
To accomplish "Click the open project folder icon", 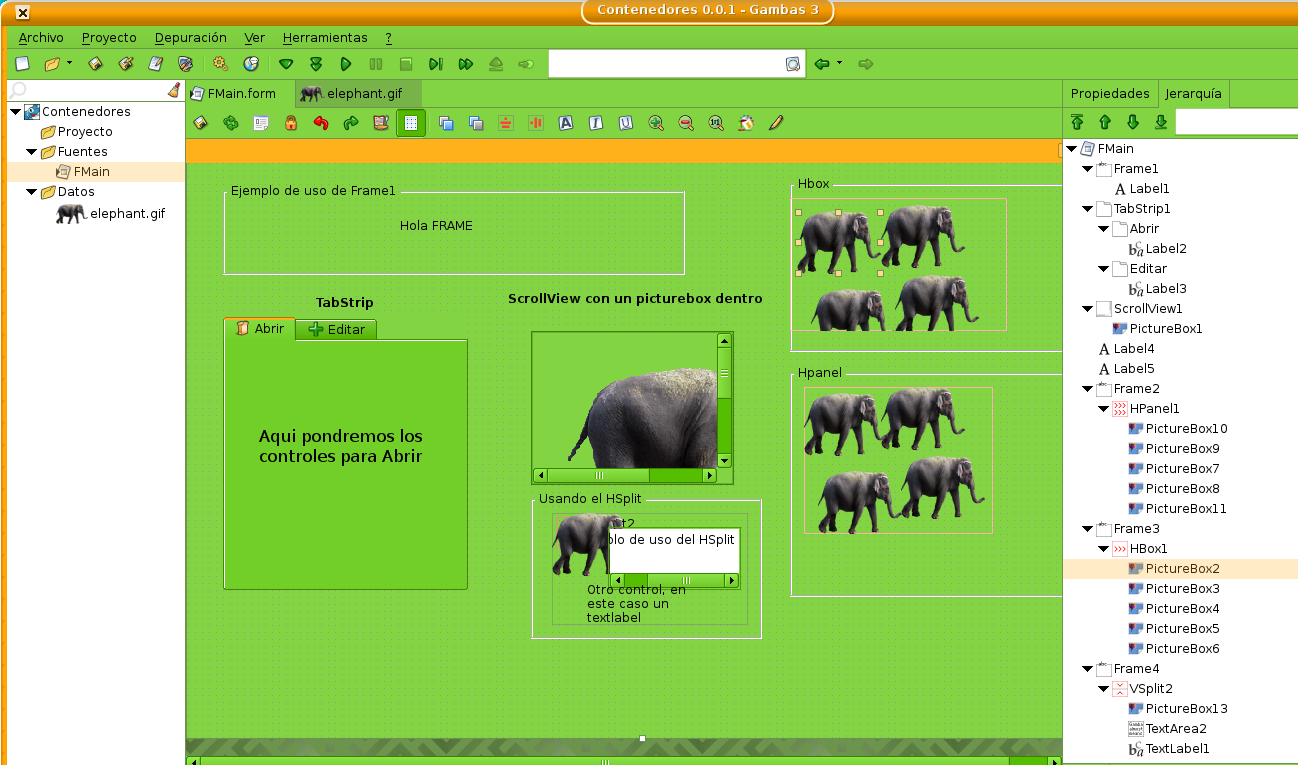I will click(52, 64).
